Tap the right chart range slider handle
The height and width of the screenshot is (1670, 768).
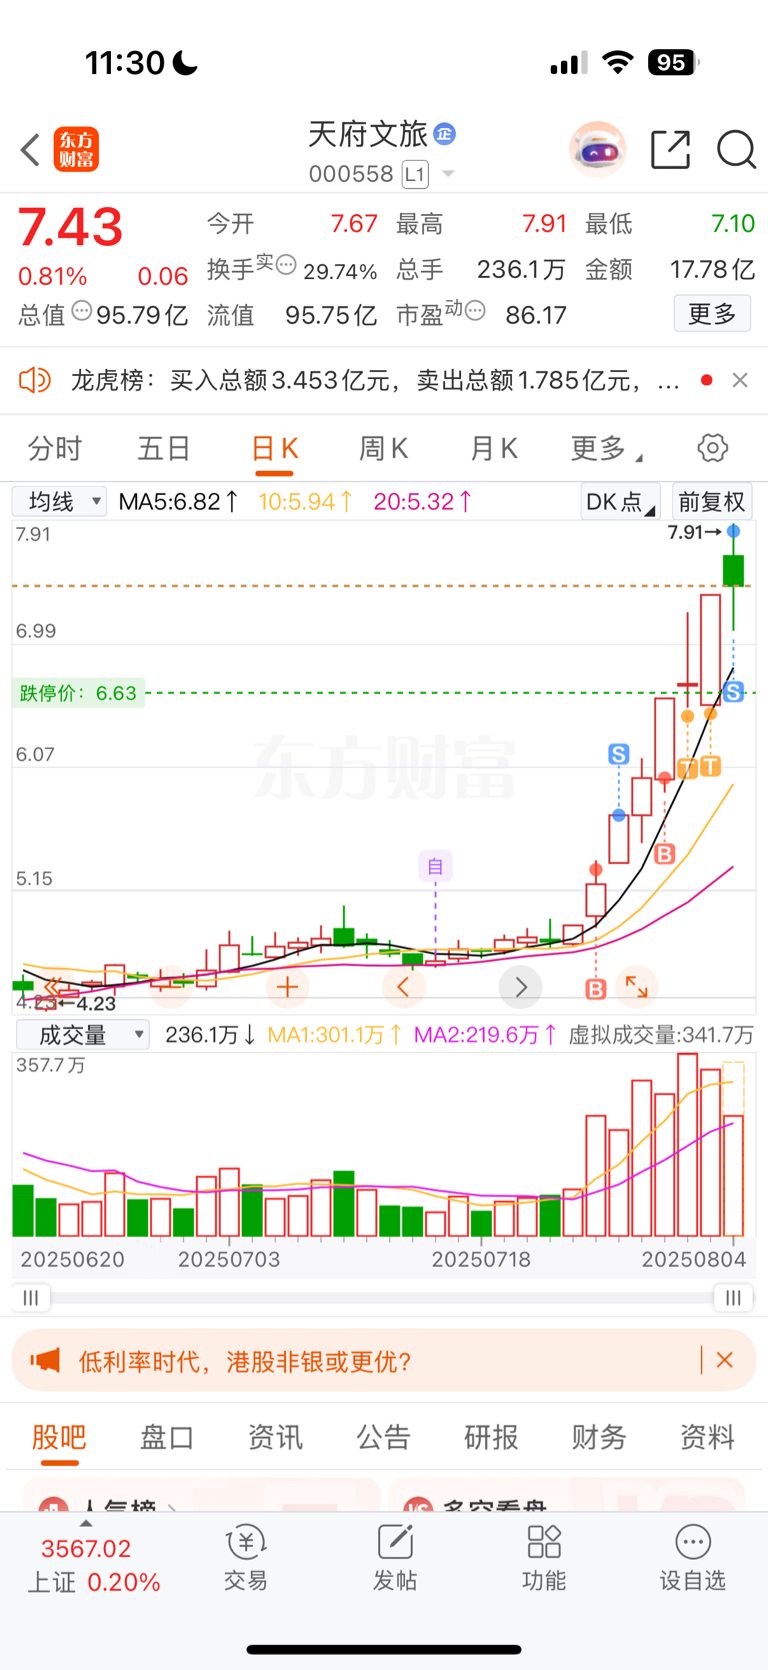734,1297
